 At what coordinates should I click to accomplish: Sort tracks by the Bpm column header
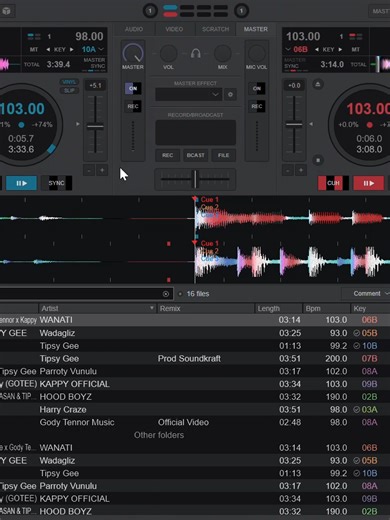click(326, 308)
